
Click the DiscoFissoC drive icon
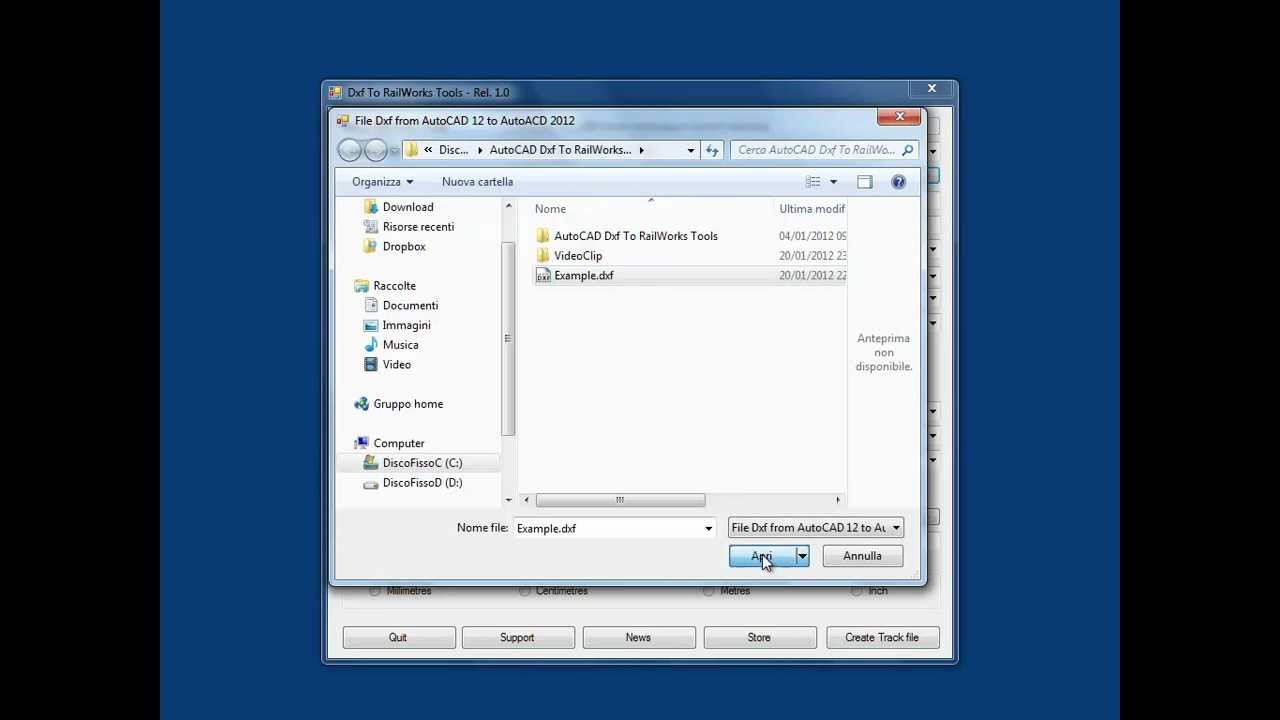pos(371,463)
